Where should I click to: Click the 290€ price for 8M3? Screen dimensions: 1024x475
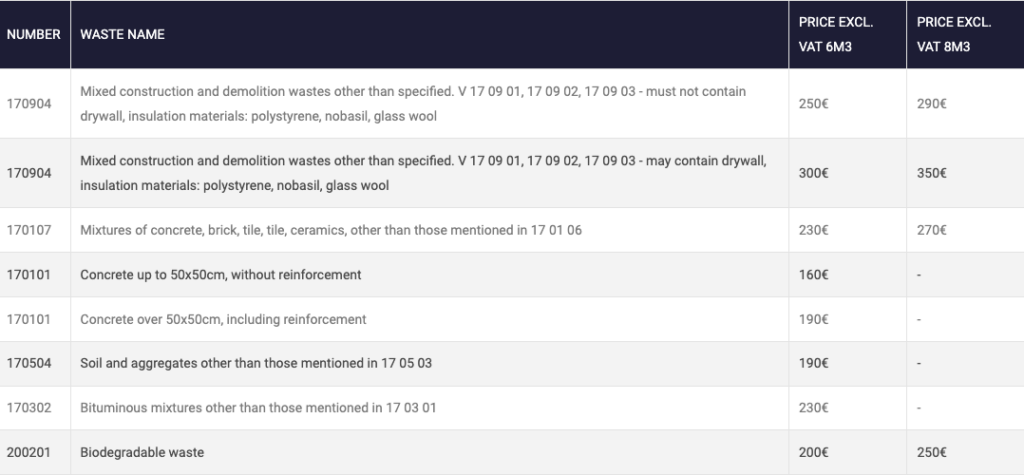coord(931,104)
